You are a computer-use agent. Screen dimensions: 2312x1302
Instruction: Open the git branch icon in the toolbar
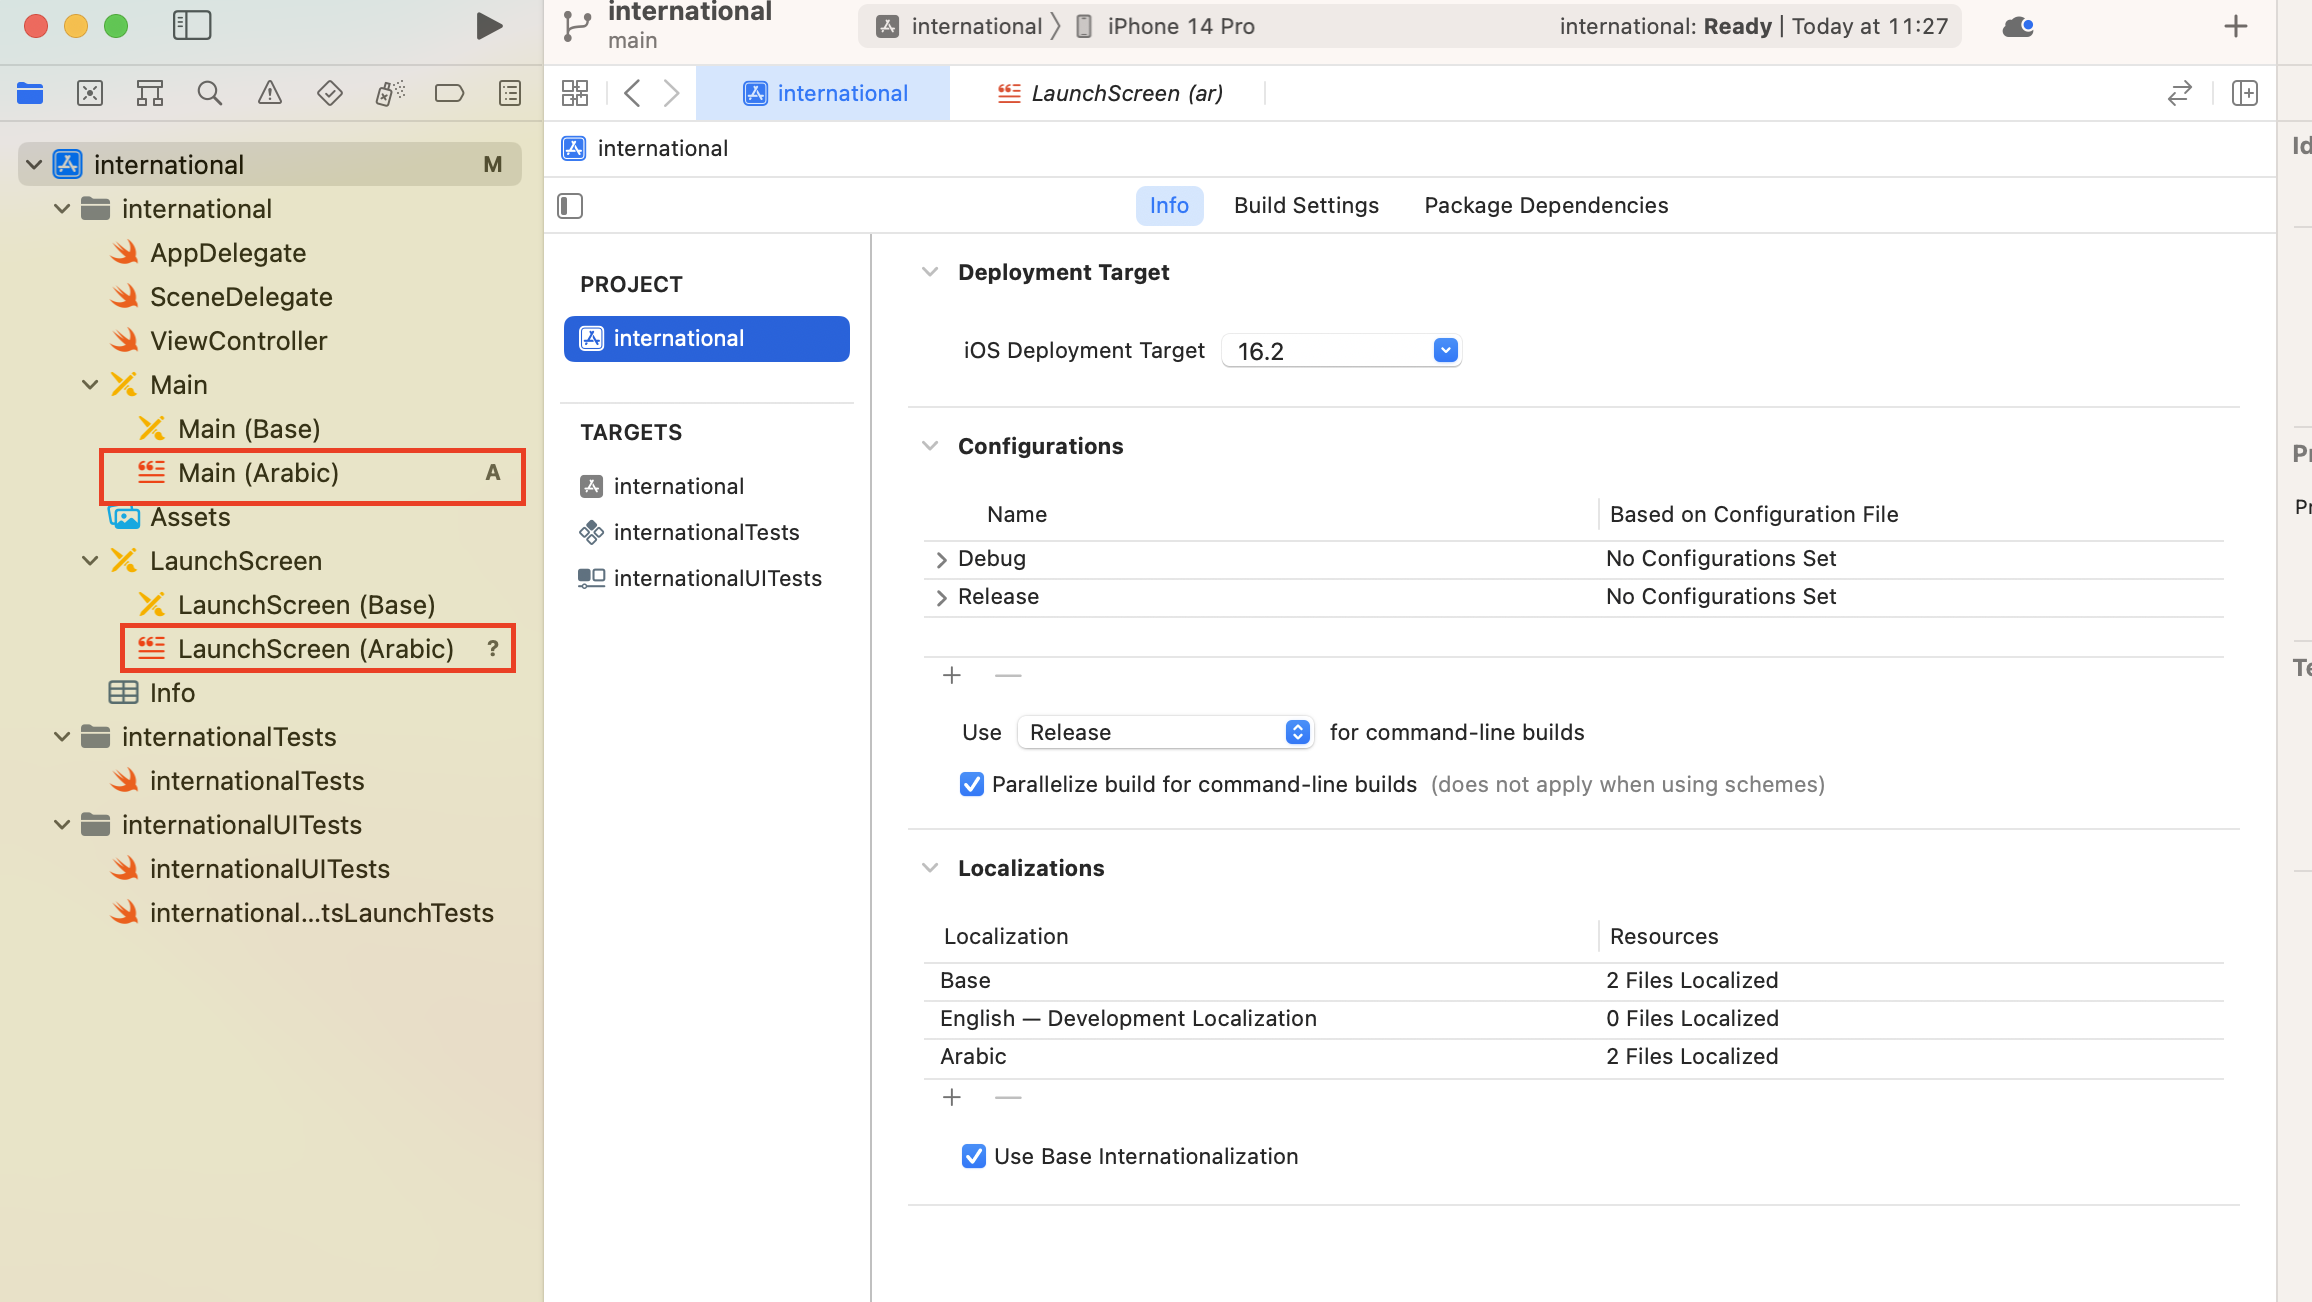tap(577, 26)
